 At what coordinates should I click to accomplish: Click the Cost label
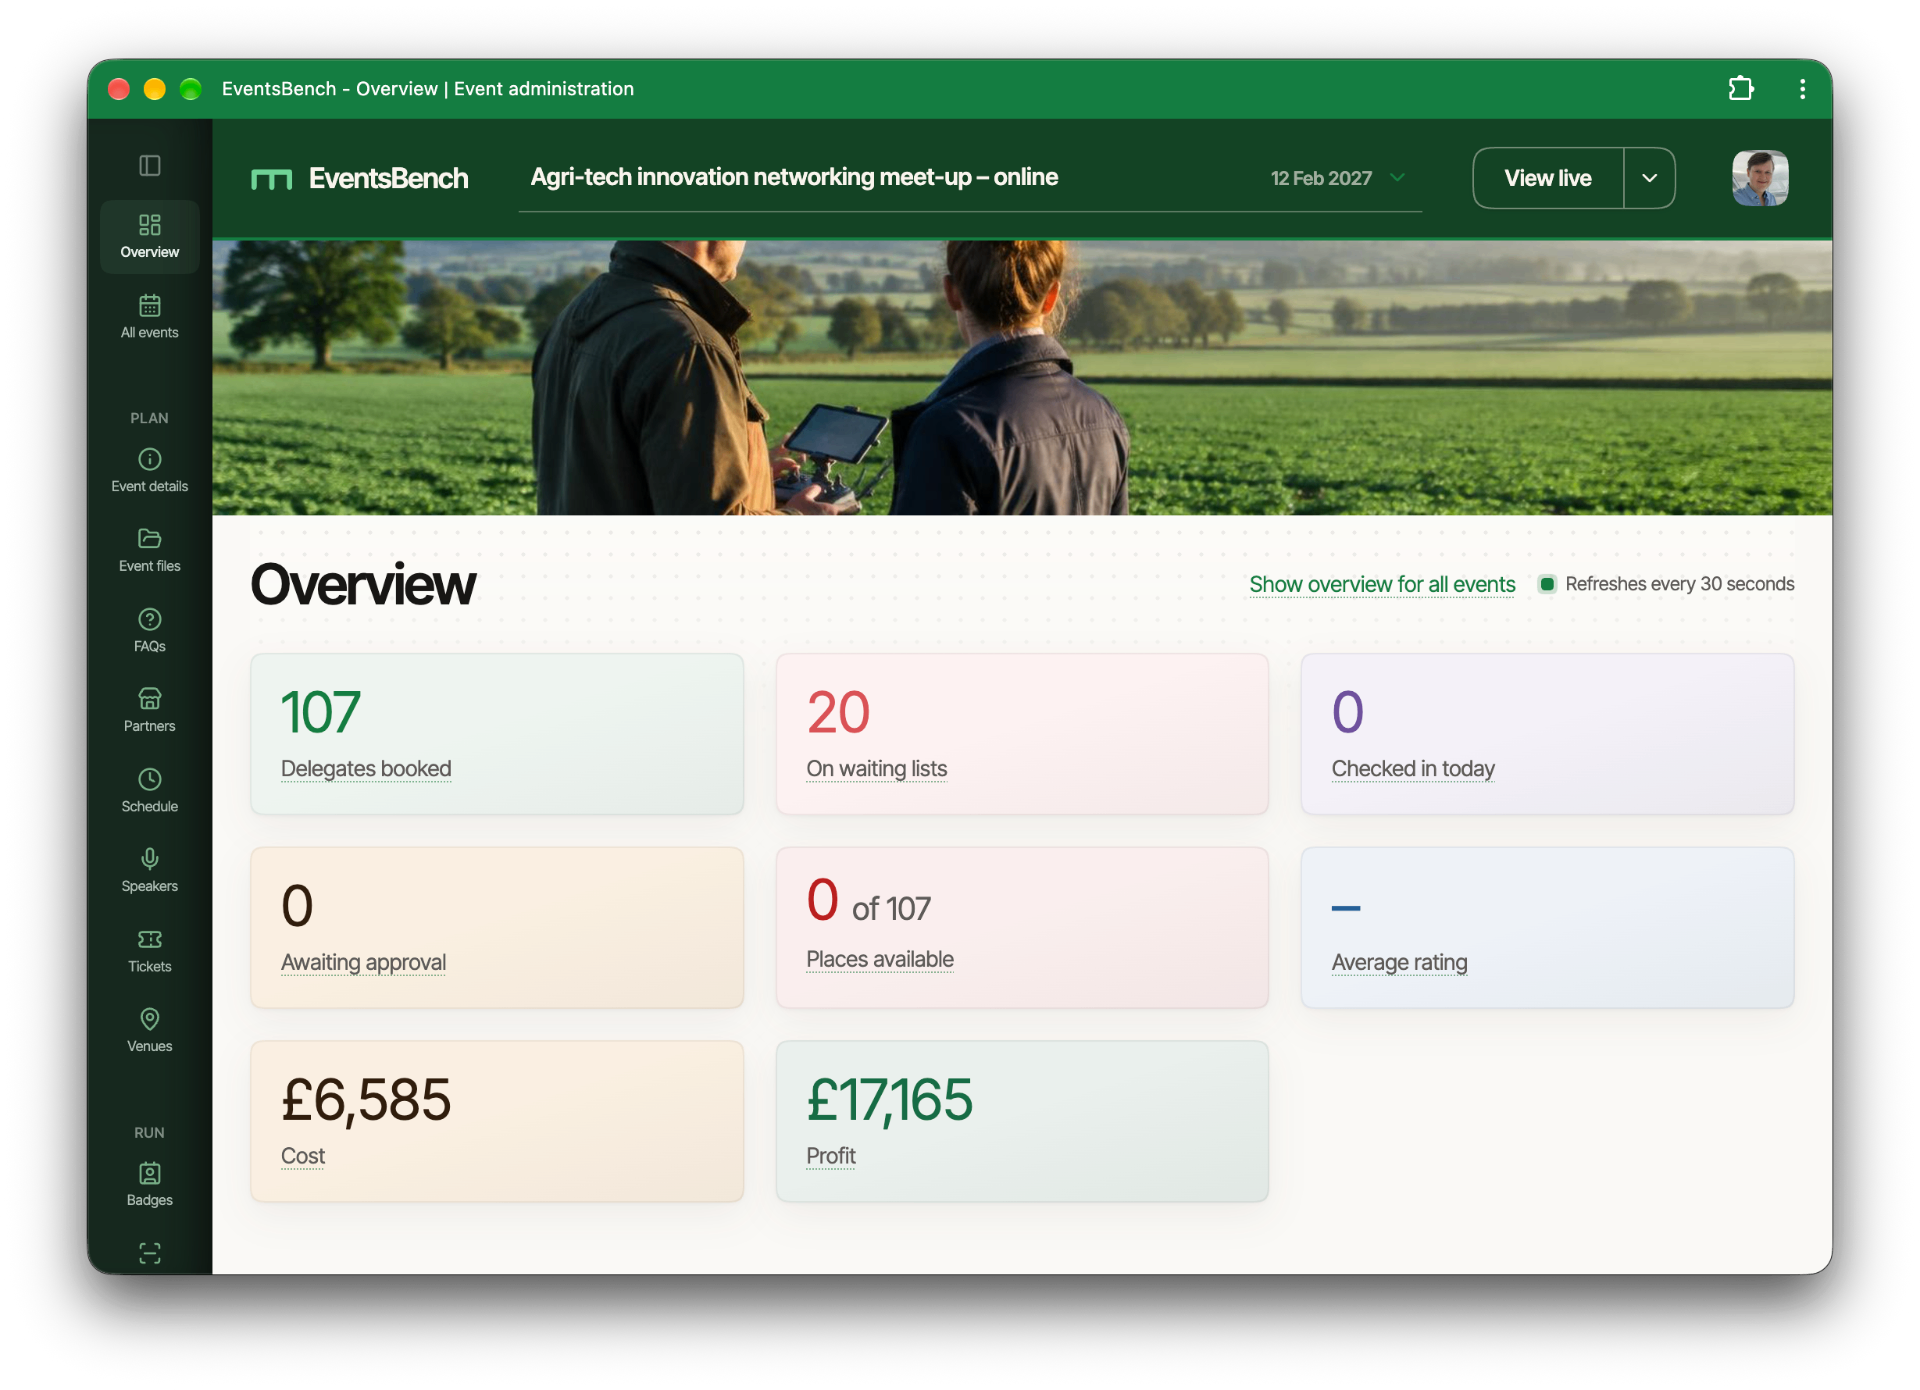[303, 1156]
